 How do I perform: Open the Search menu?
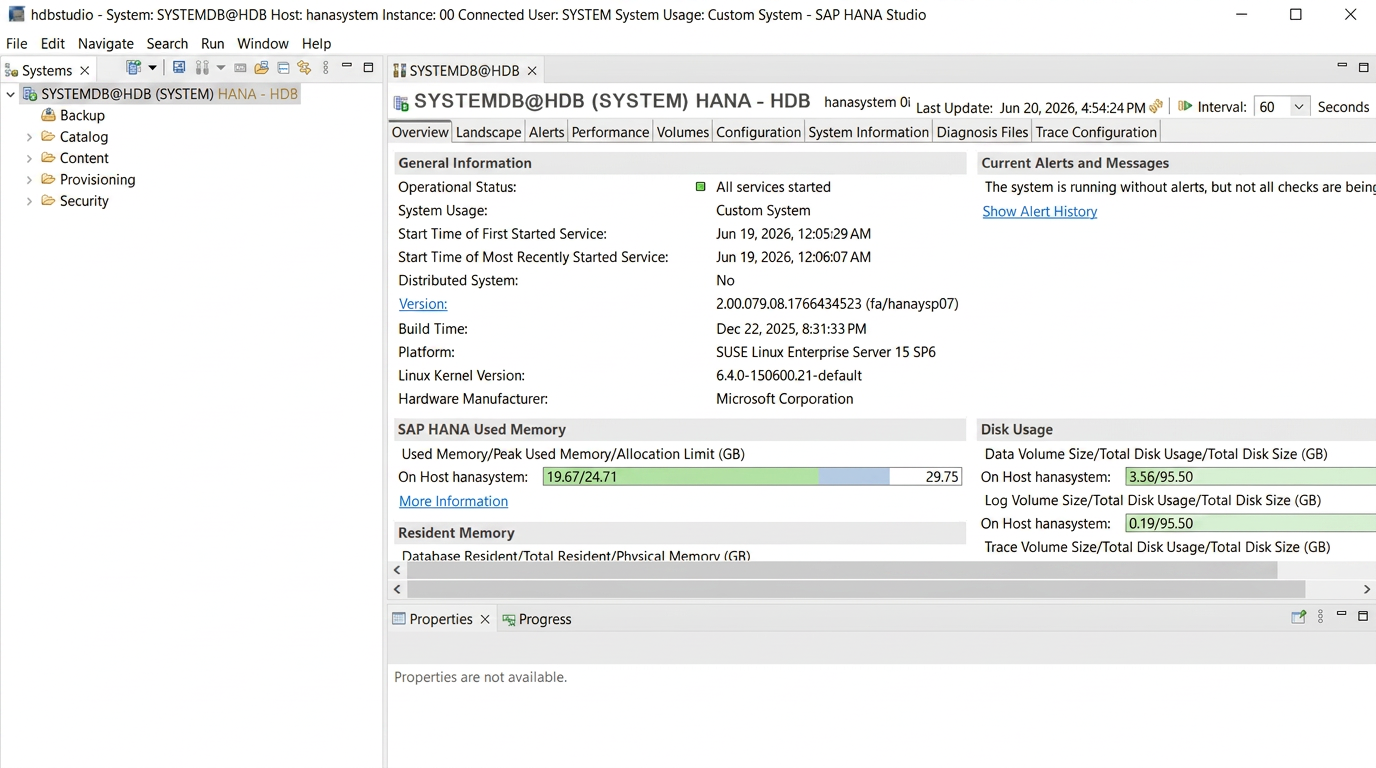167,43
